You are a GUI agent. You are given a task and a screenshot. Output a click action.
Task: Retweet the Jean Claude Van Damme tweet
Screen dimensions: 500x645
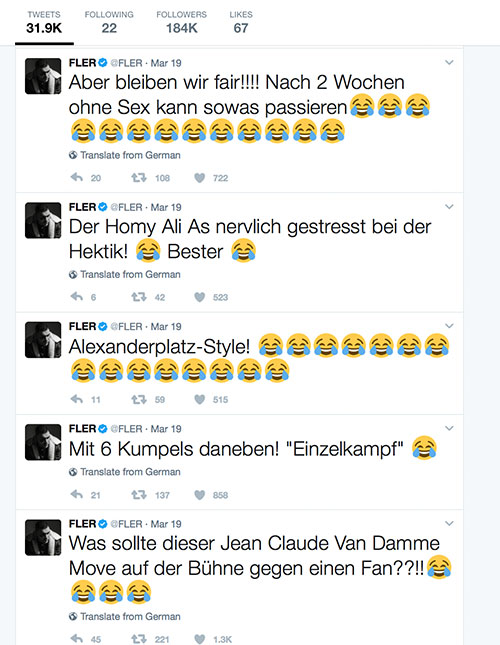point(139,639)
